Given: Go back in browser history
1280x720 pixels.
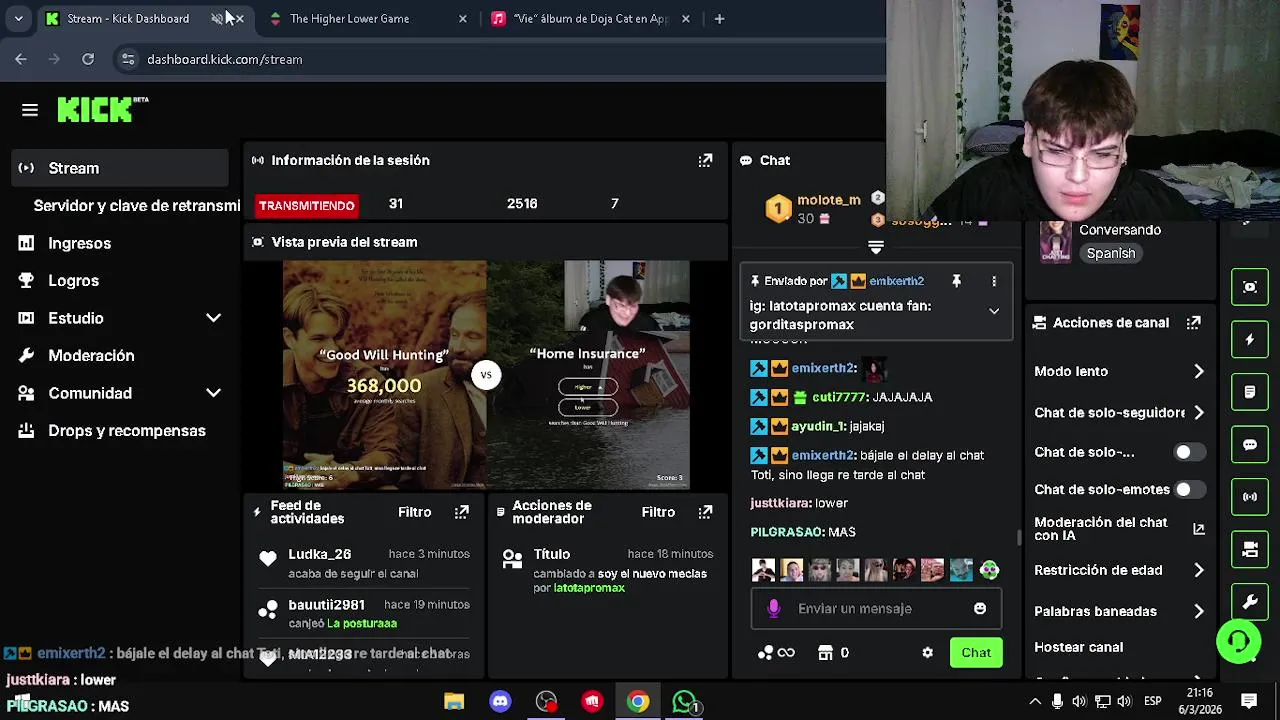Looking at the screenshot, I should coord(21,59).
